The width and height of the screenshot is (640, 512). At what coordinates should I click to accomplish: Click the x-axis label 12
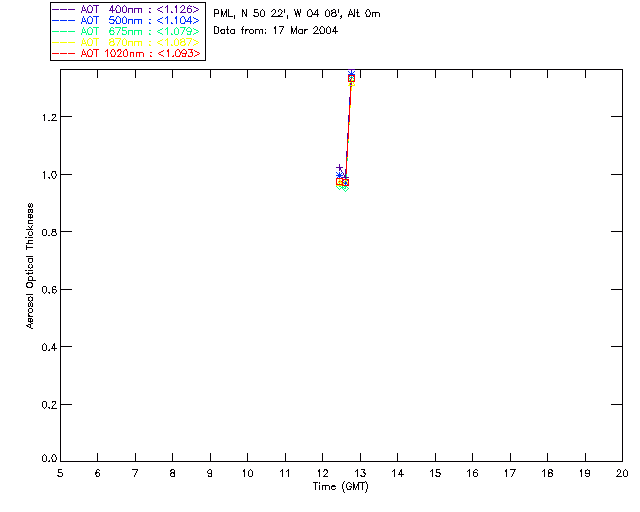coord(322,474)
